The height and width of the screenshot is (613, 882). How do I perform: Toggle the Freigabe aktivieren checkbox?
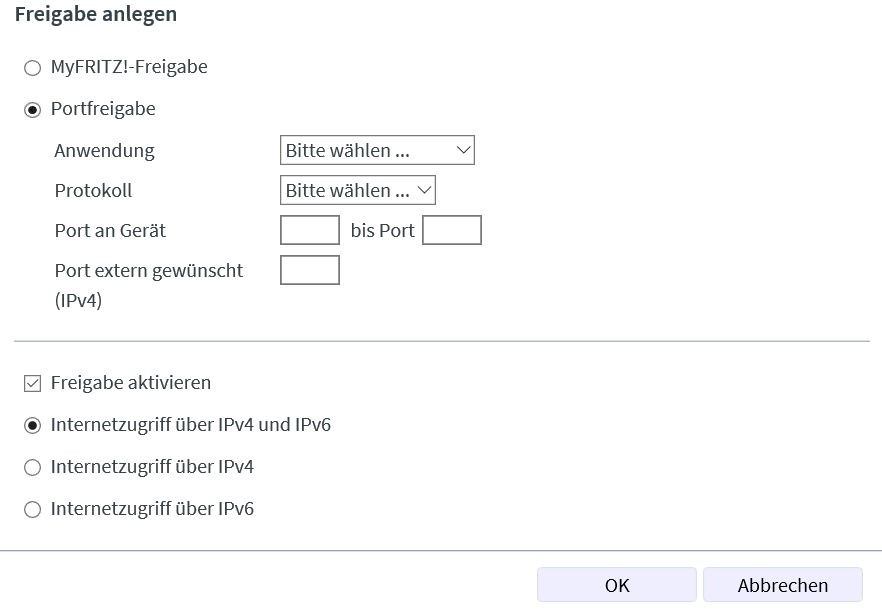pyautogui.click(x=32, y=383)
